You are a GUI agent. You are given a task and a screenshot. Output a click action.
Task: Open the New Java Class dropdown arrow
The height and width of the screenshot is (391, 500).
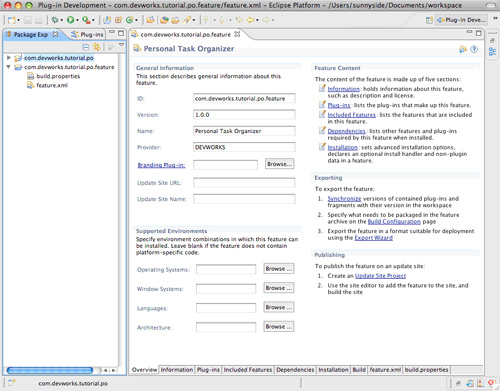[x=136, y=20]
